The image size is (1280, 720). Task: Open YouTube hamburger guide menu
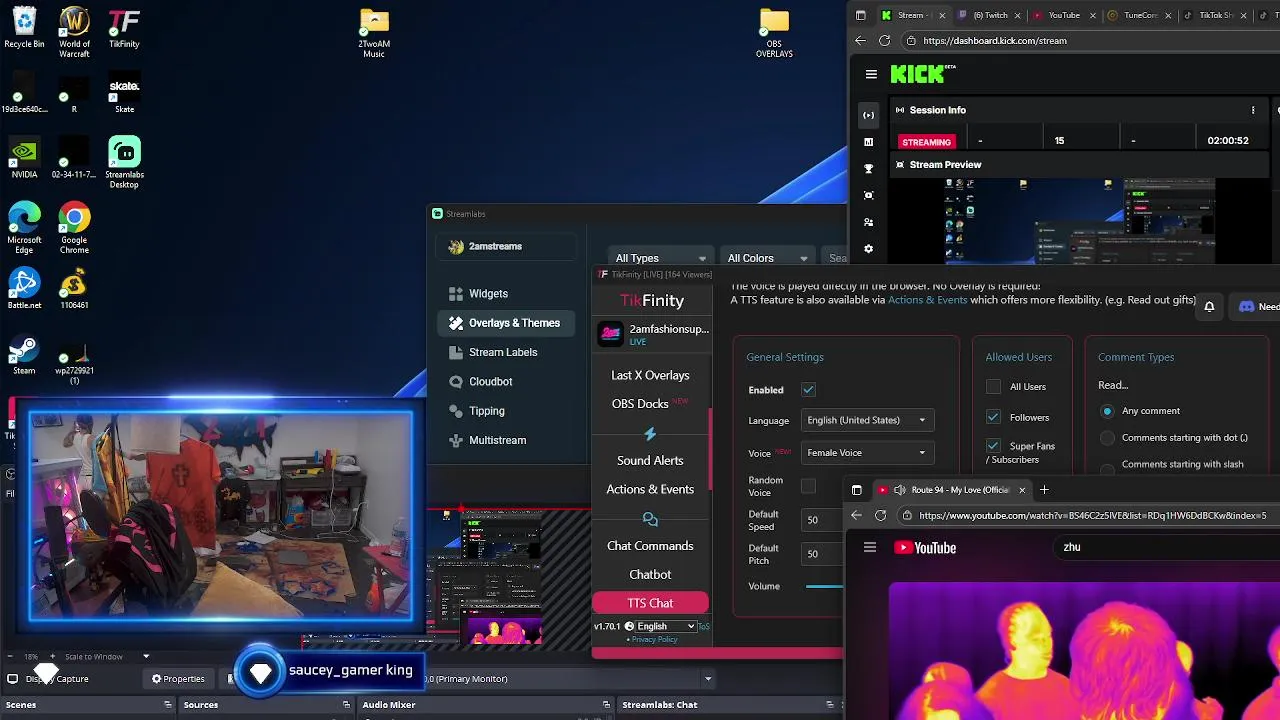coord(869,547)
